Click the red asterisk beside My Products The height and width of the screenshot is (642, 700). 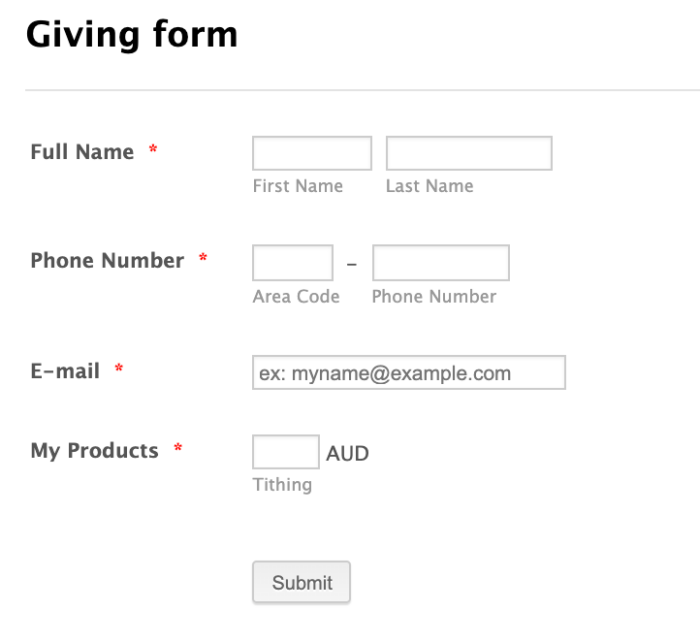[x=178, y=449]
